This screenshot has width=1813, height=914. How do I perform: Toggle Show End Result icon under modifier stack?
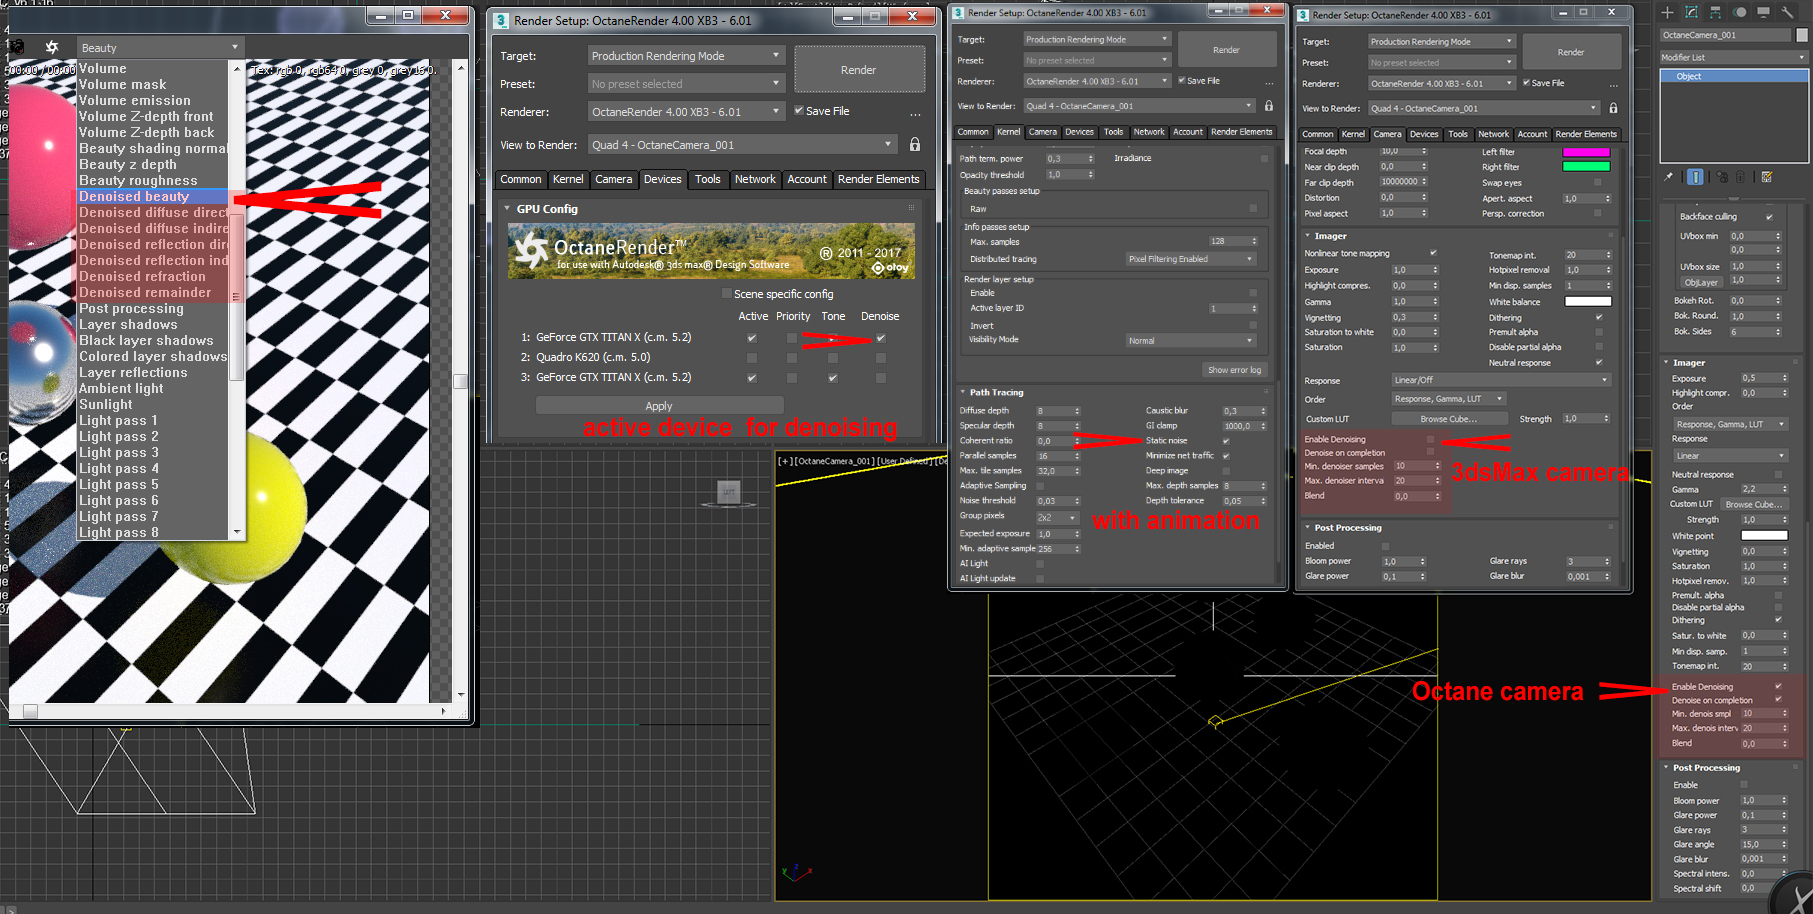pyautogui.click(x=1695, y=177)
